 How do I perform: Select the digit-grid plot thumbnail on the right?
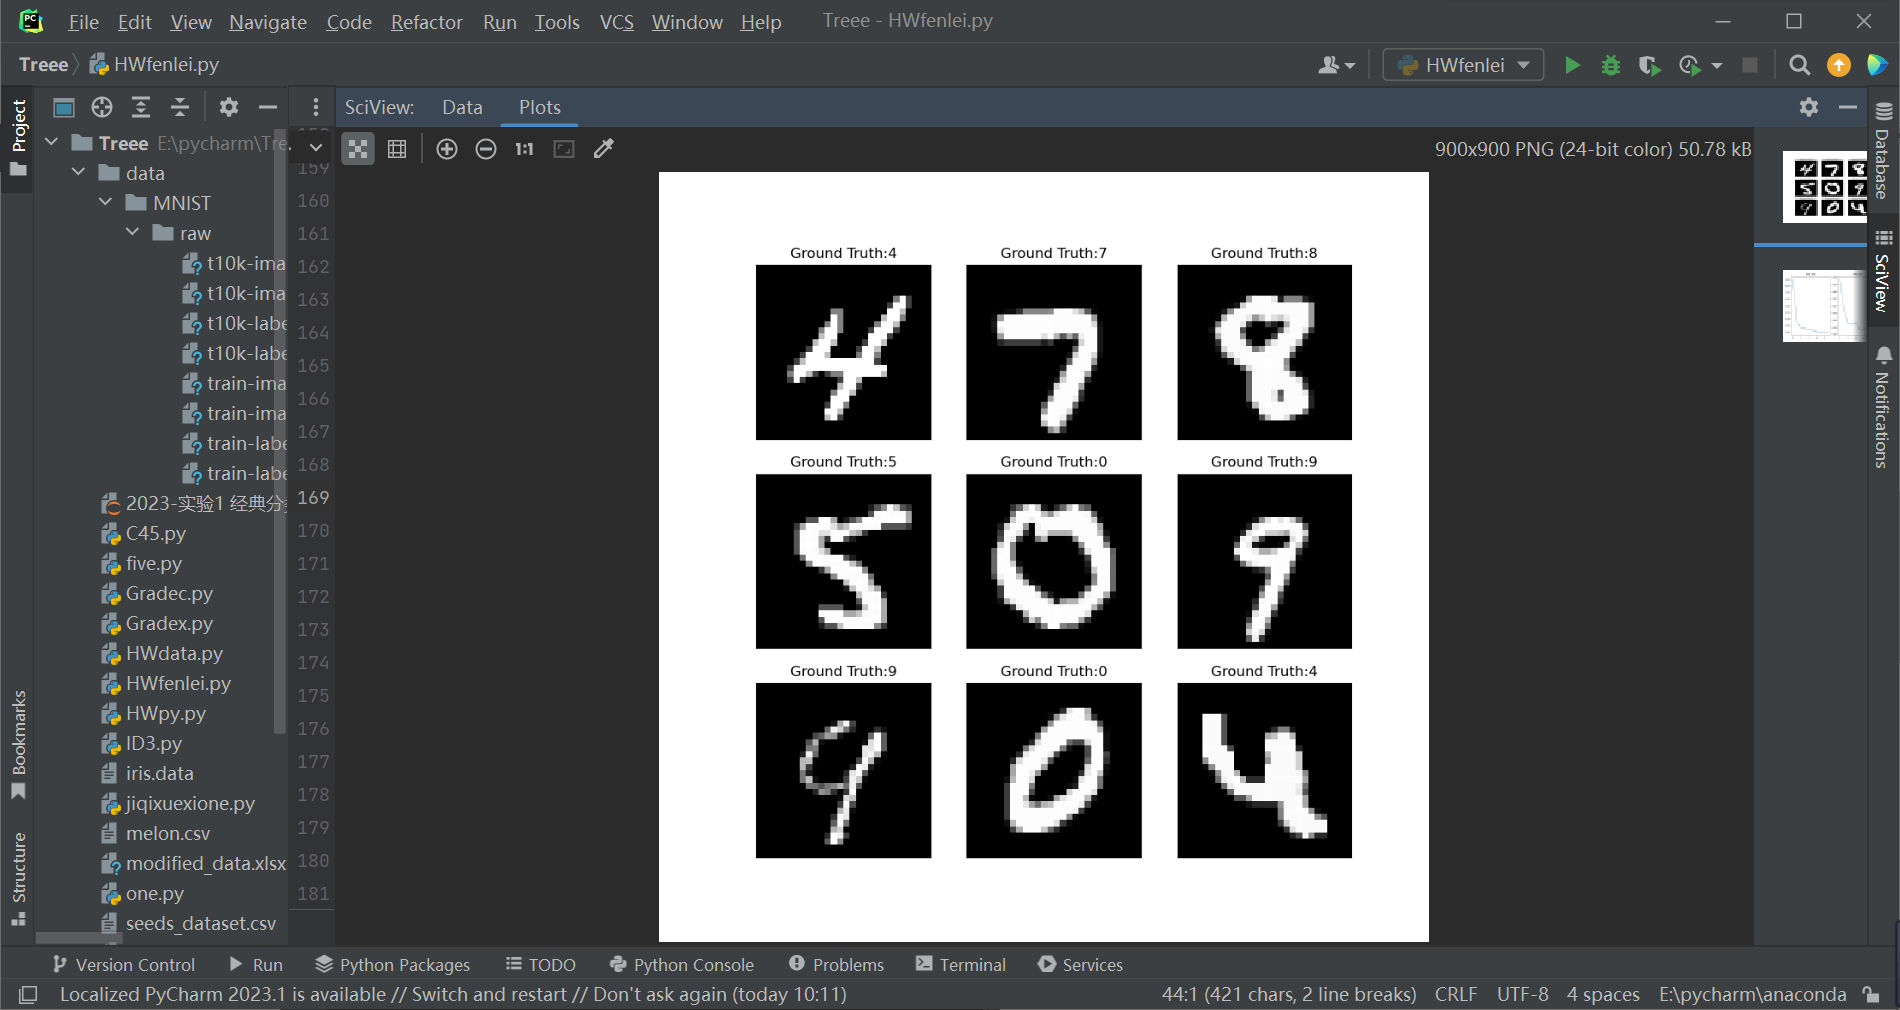click(1824, 186)
